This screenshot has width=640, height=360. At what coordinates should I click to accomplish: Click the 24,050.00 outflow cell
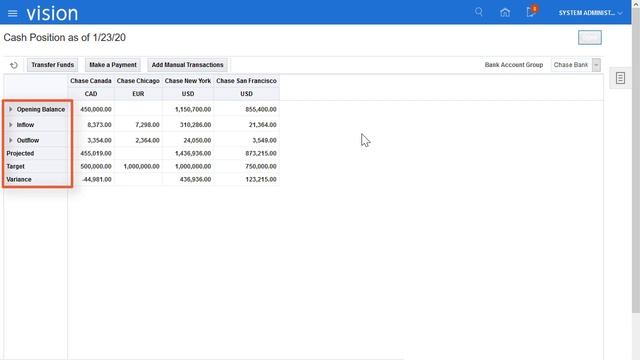pyautogui.click(x=188, y=140)
